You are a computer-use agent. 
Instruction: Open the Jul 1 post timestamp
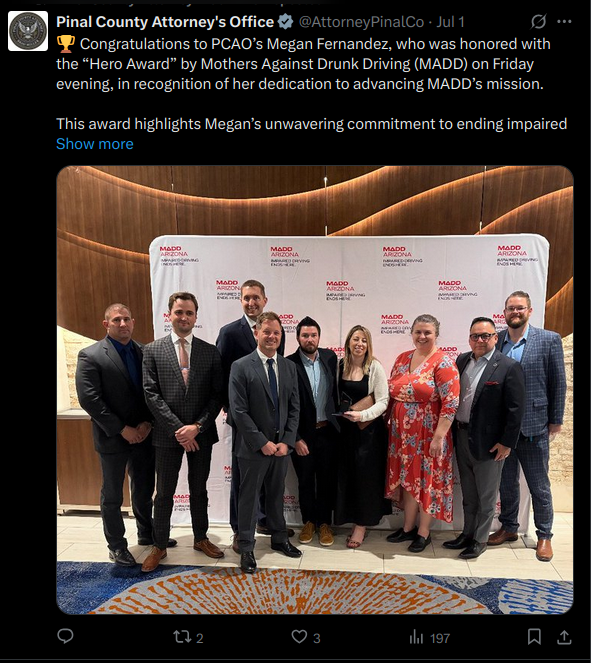[450, 22]
